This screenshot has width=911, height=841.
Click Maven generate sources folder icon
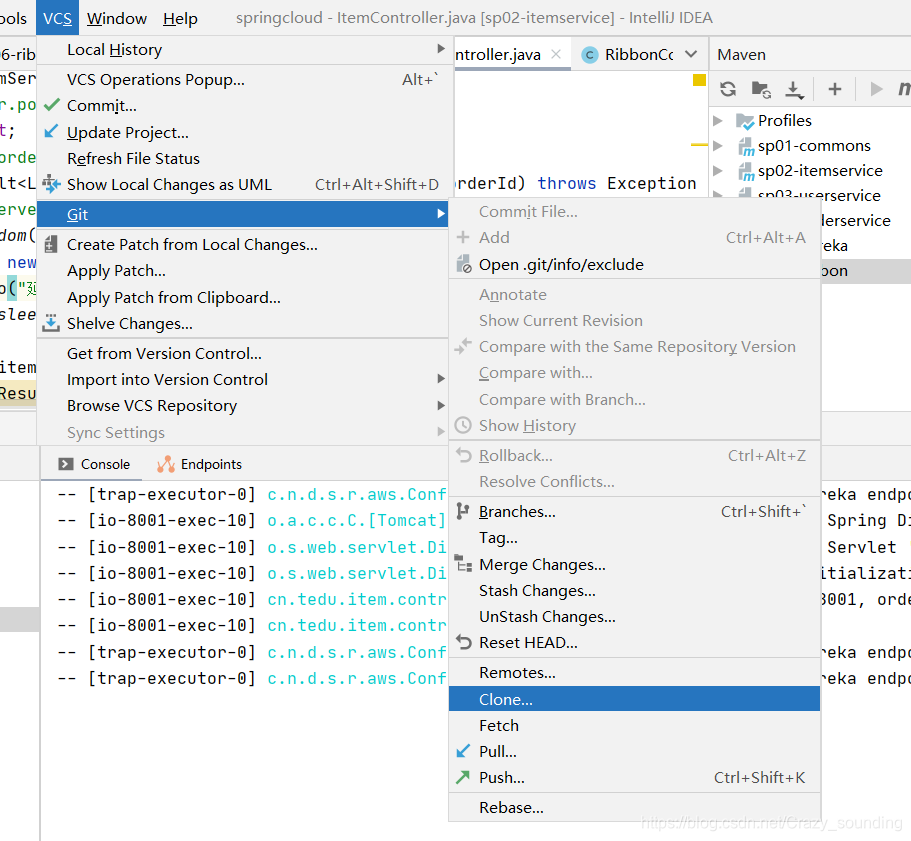tap(761, 89)
